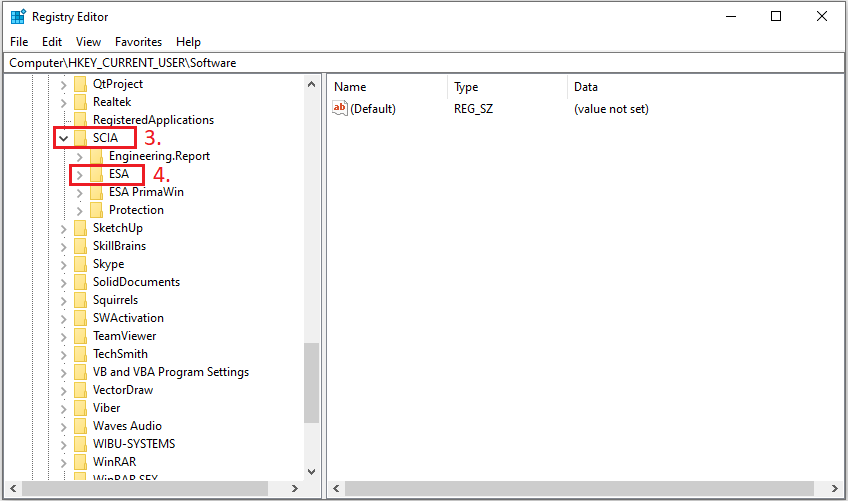Select the WinRAR folder icon
This screenshot has width=848, height=501.
tap(80, 462)
